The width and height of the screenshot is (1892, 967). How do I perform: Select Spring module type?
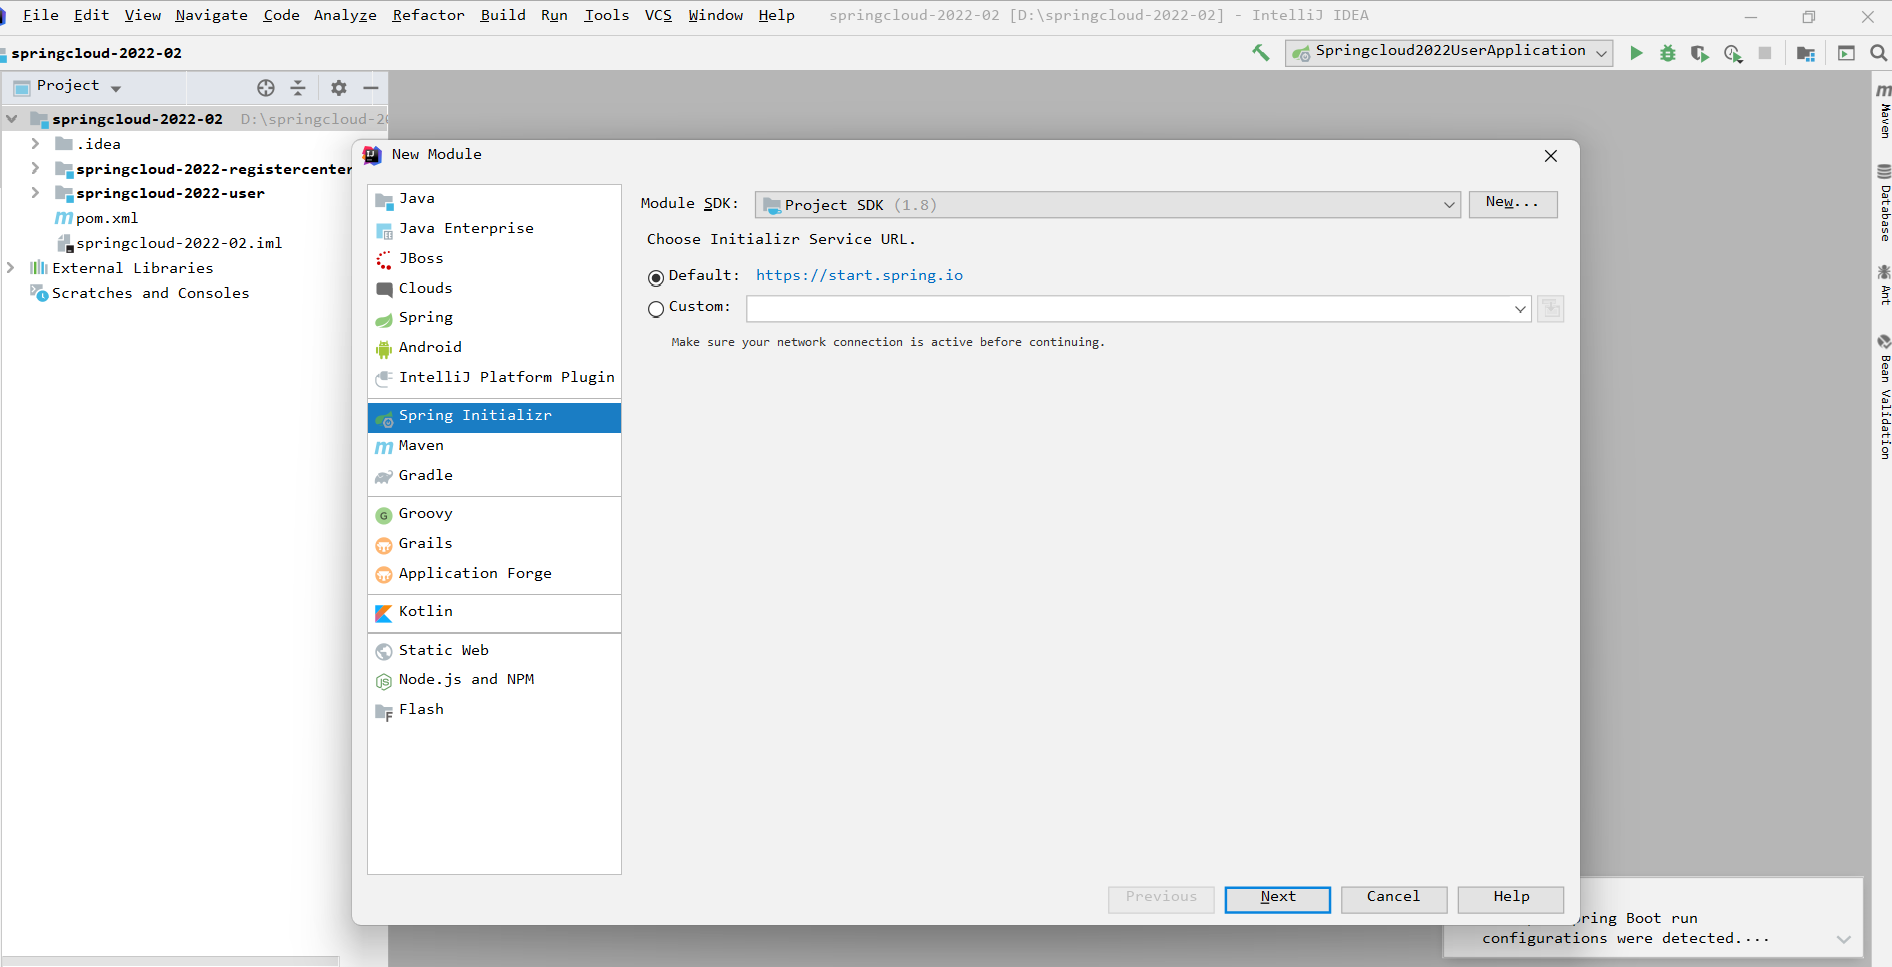click(x=494, y=318)
